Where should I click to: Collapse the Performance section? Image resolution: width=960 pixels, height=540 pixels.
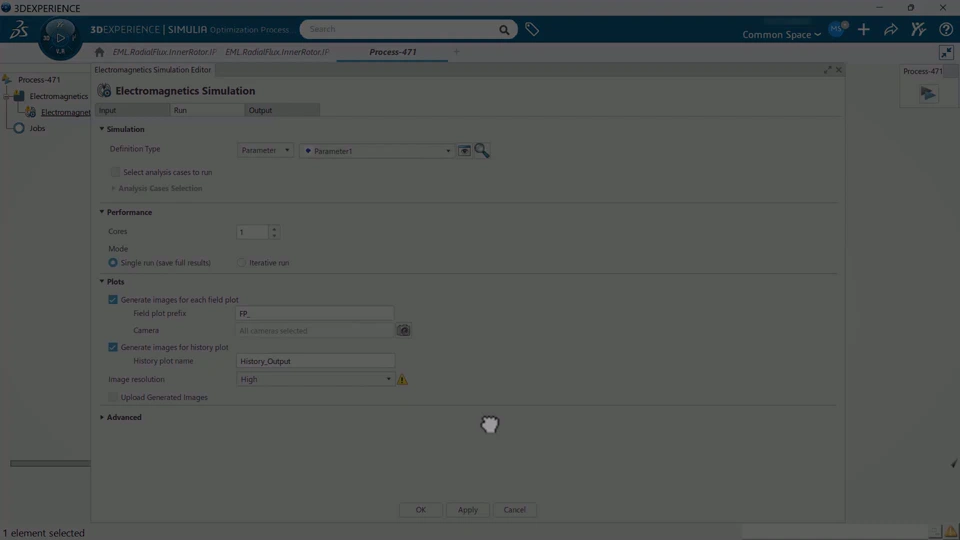tap(102, 212)
